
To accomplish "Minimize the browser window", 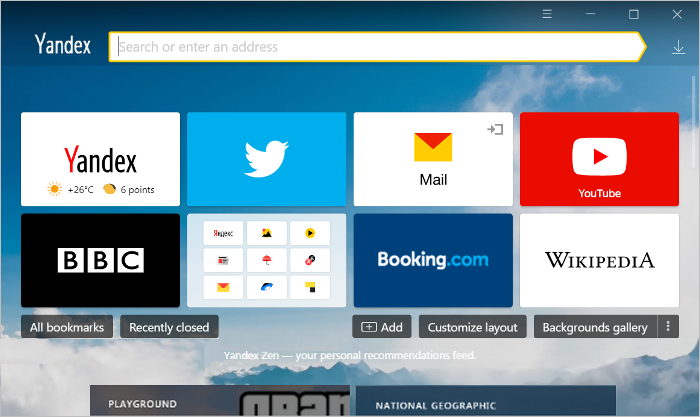I will click(x=590, y=14).
